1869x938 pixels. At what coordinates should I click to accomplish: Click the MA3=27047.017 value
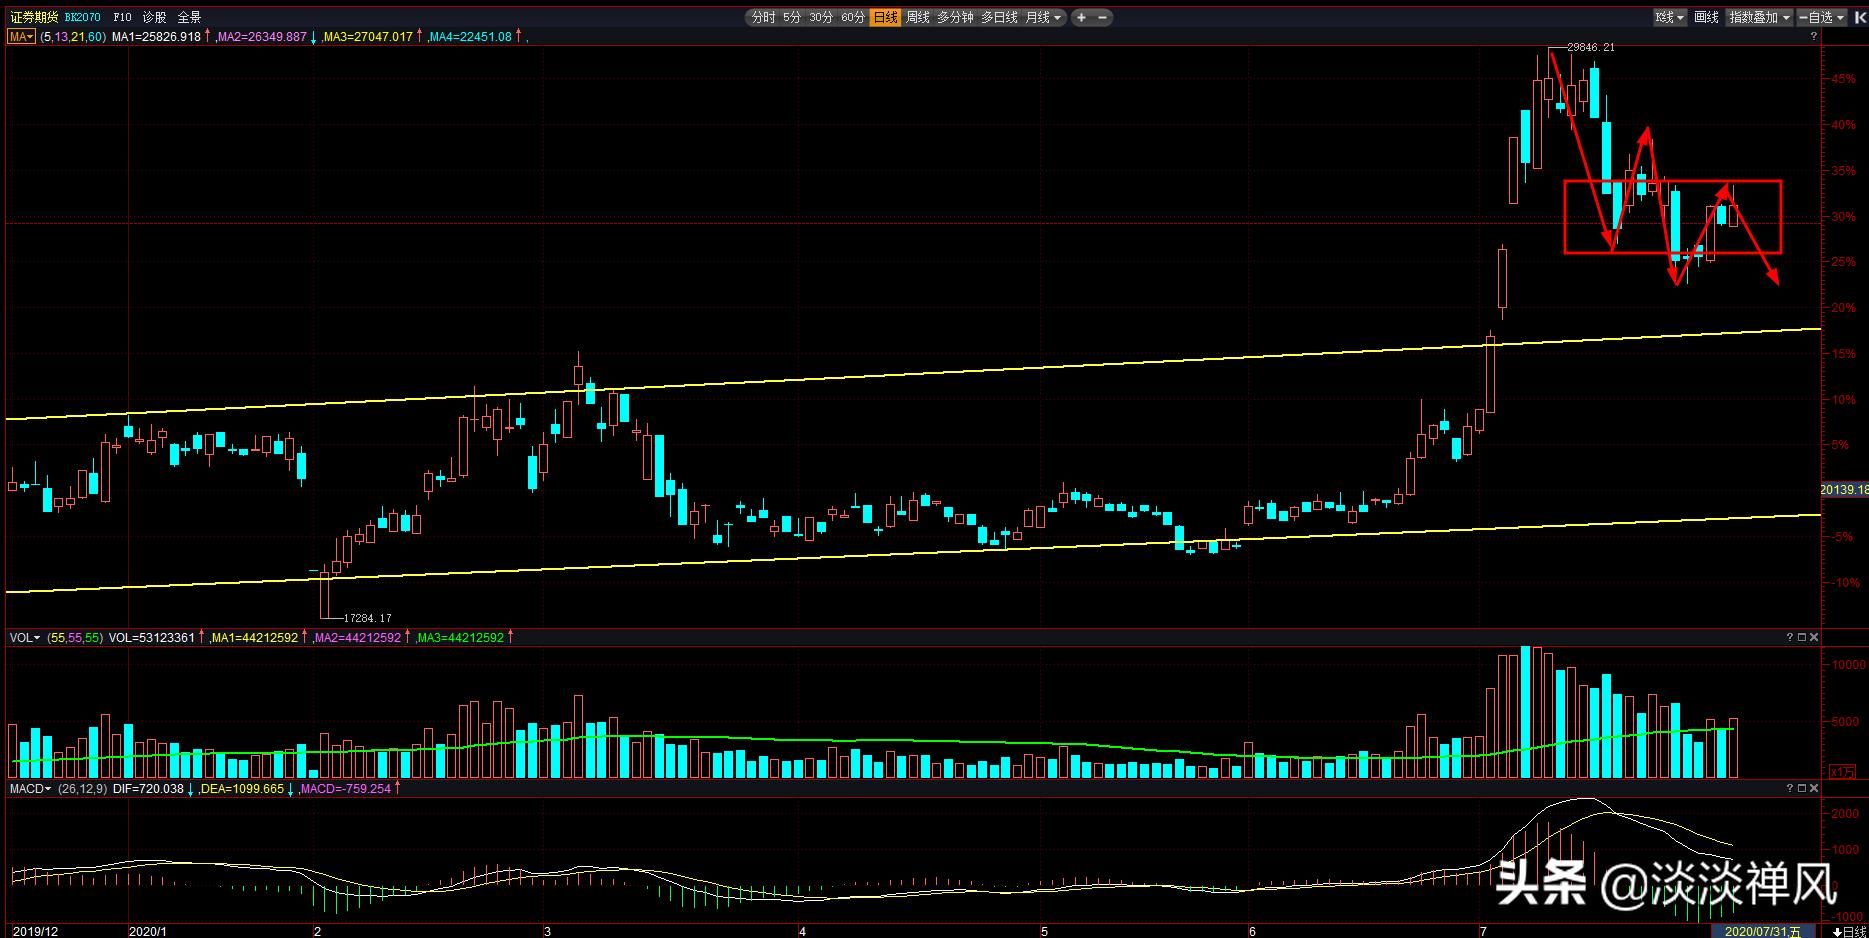pos(368,37)
